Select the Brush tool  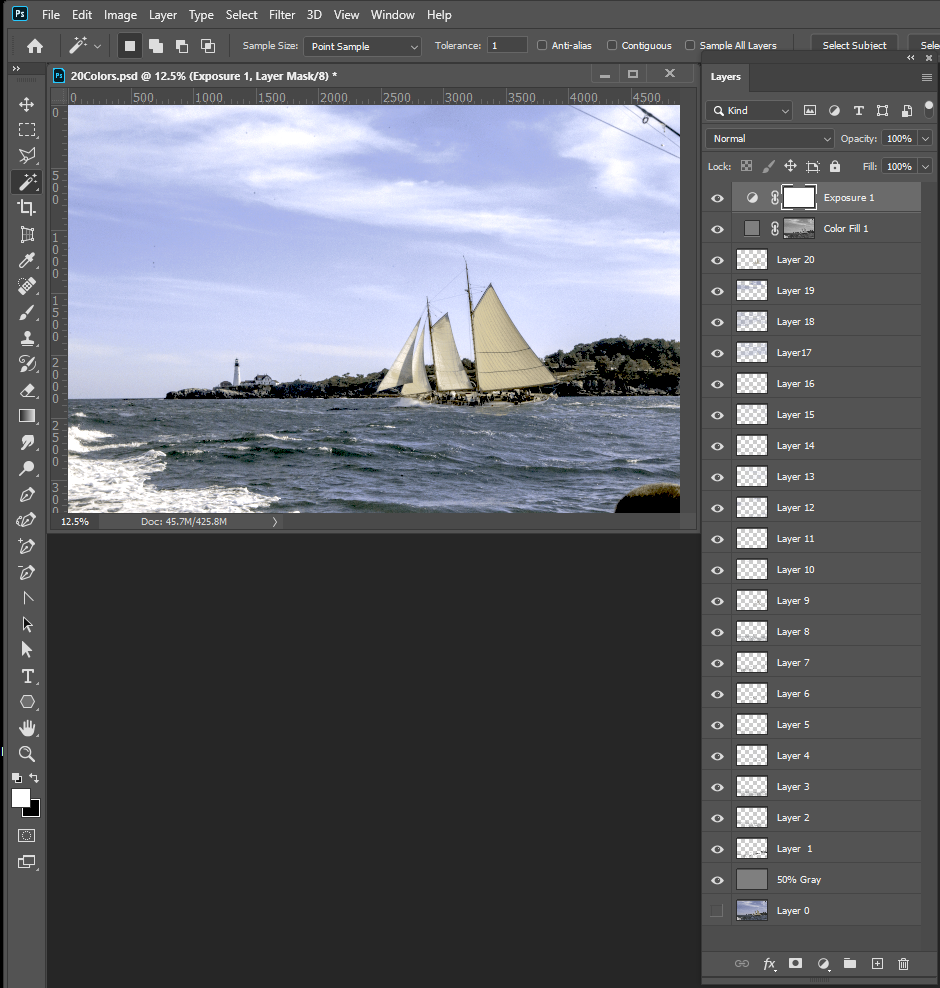26,312
